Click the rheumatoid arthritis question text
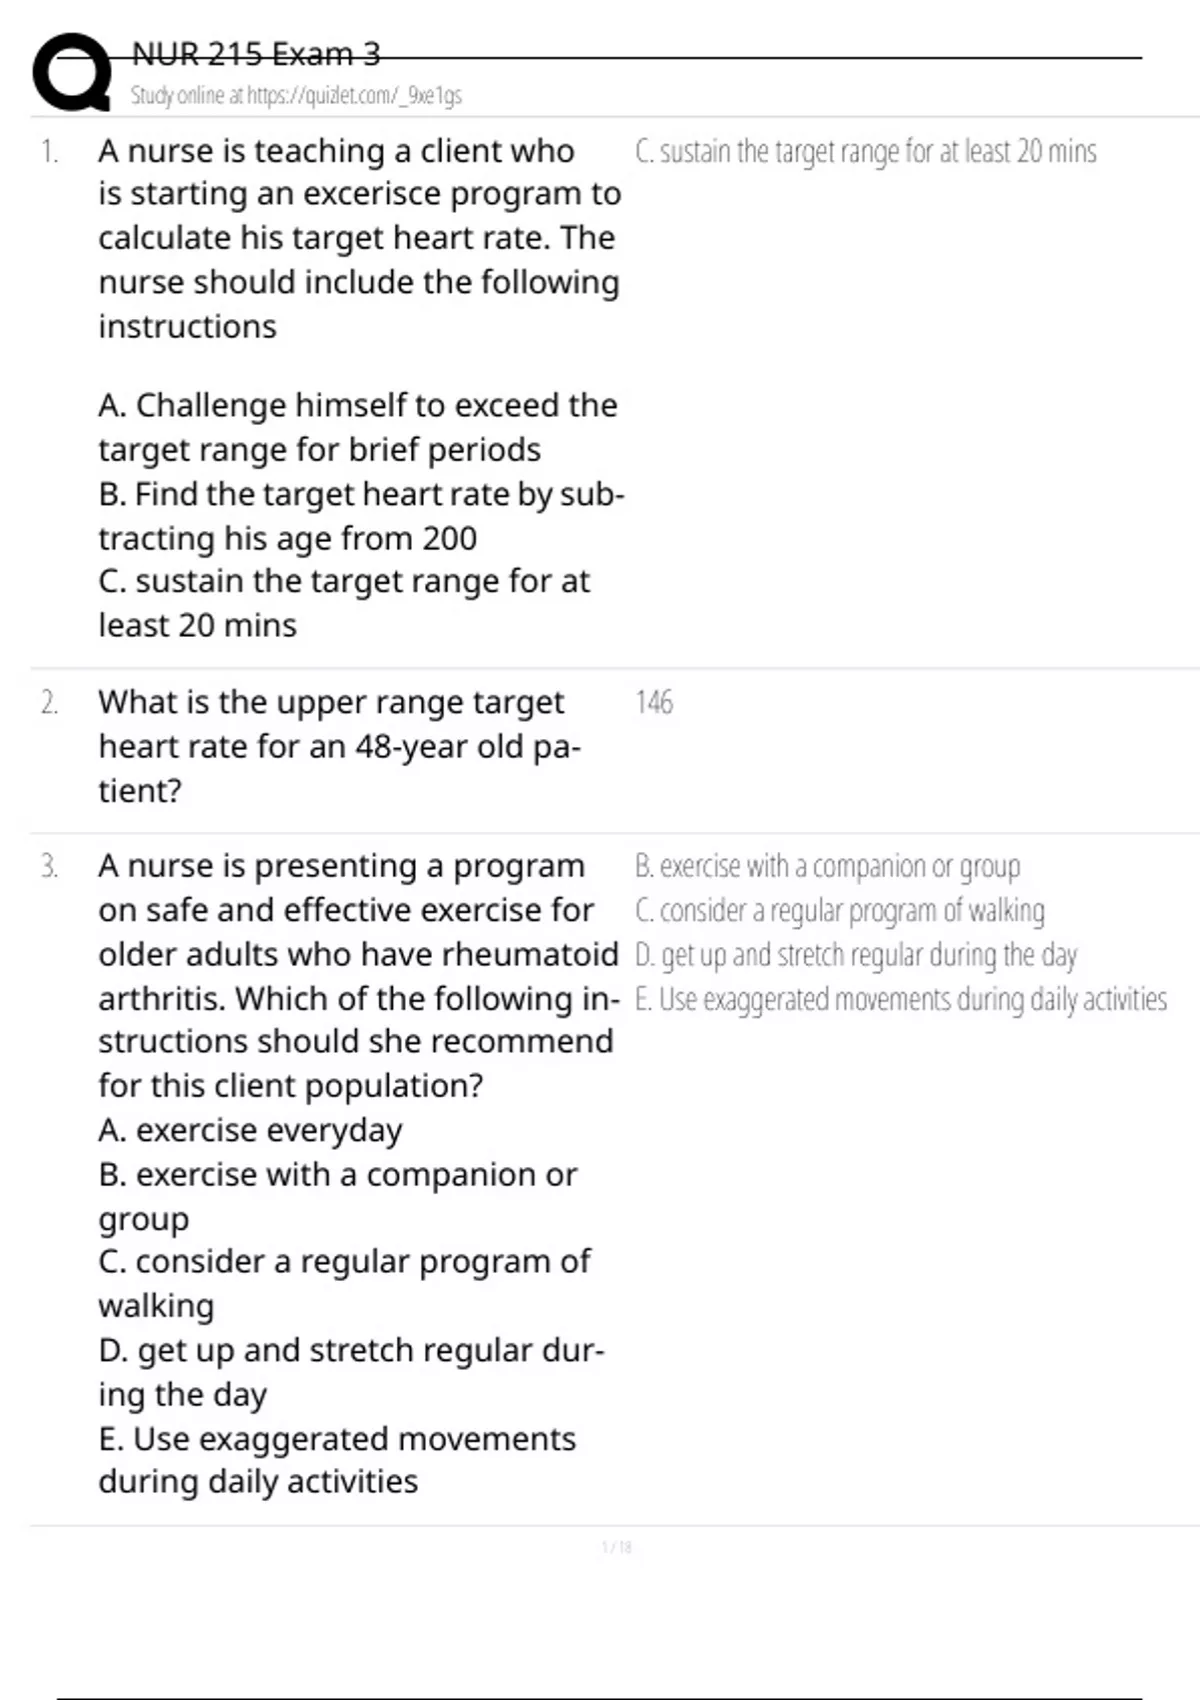Viewport: 1200px width, 1700px height. coord(358,976)
